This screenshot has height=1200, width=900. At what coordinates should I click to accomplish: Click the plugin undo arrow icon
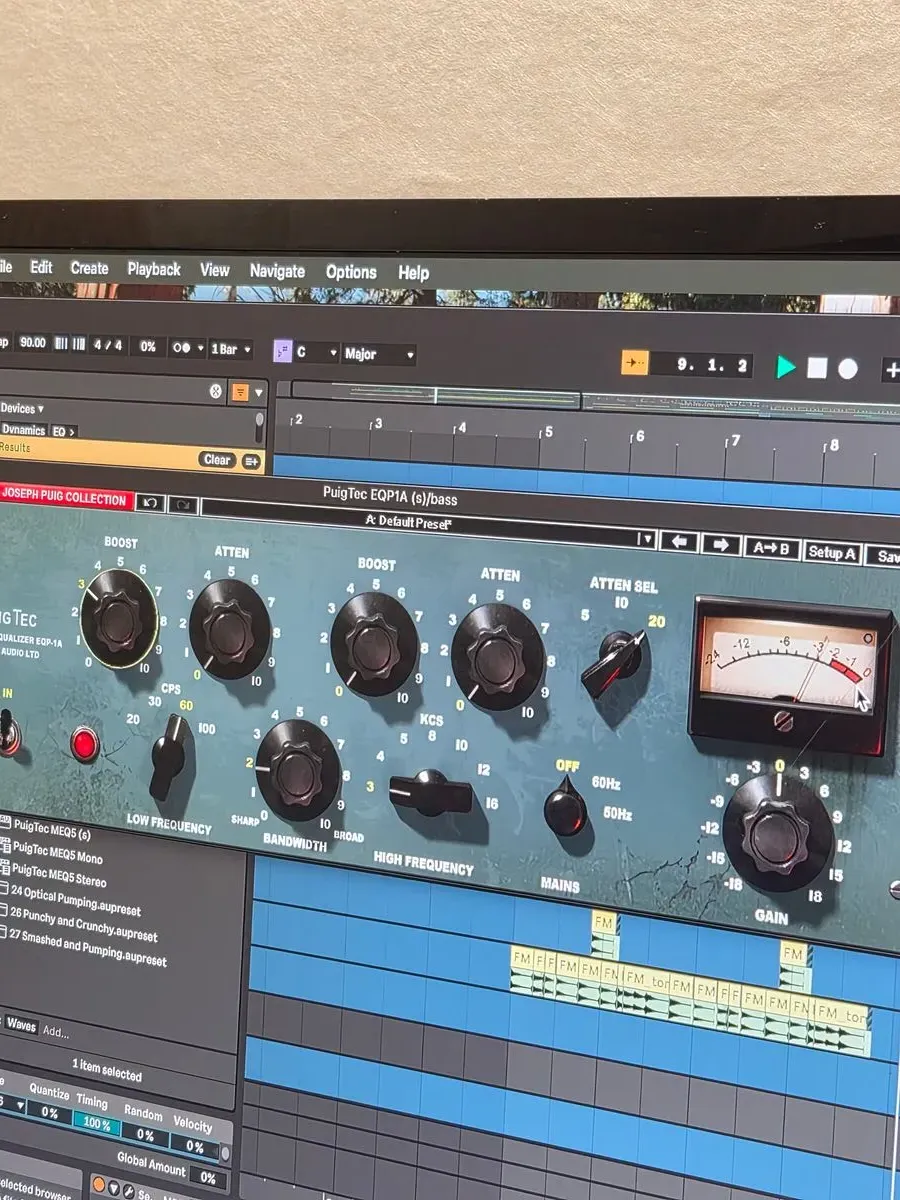point(151,502)
